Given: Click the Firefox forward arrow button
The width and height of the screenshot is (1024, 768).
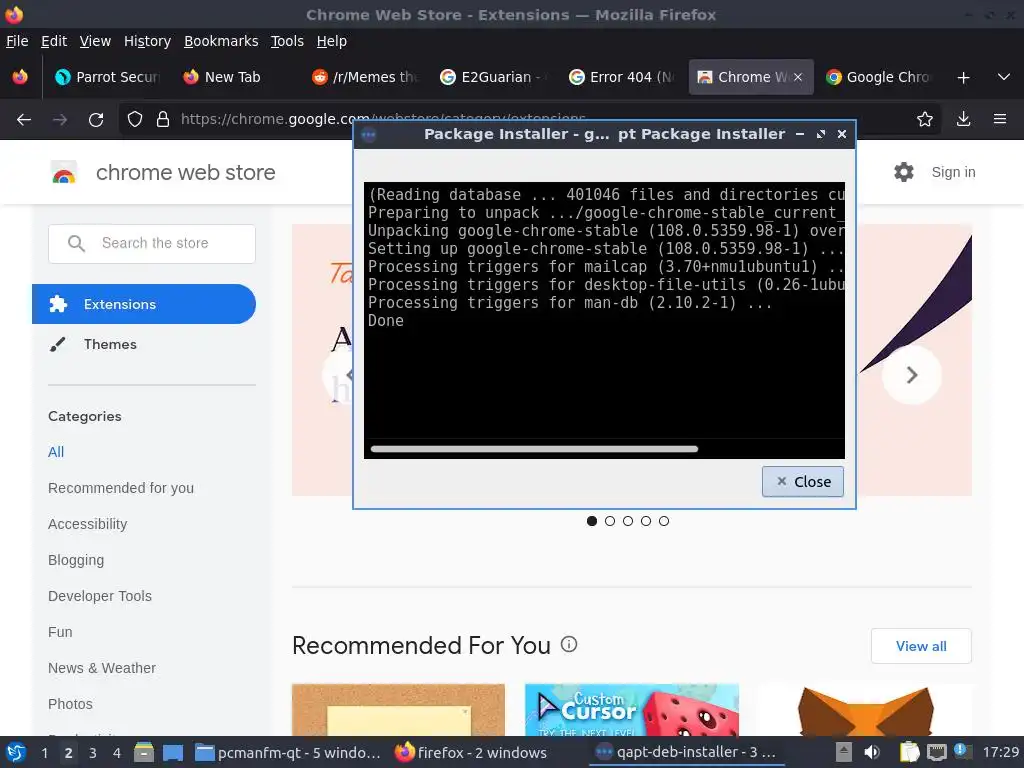Looking at the screenshot, I should [60, 120].
